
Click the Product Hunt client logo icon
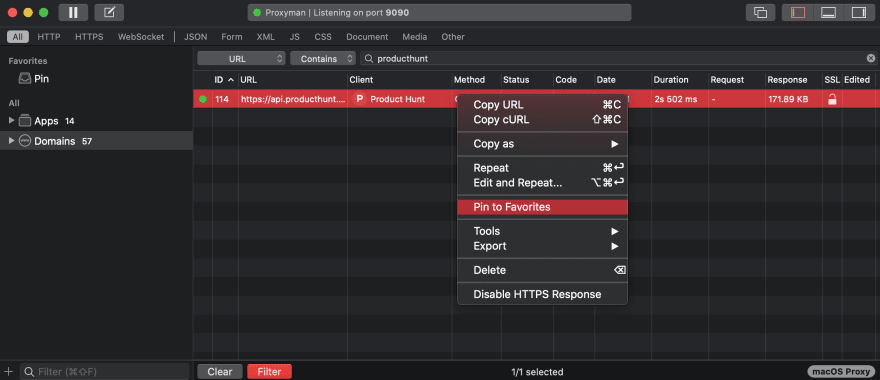click(x=360, y=99)
